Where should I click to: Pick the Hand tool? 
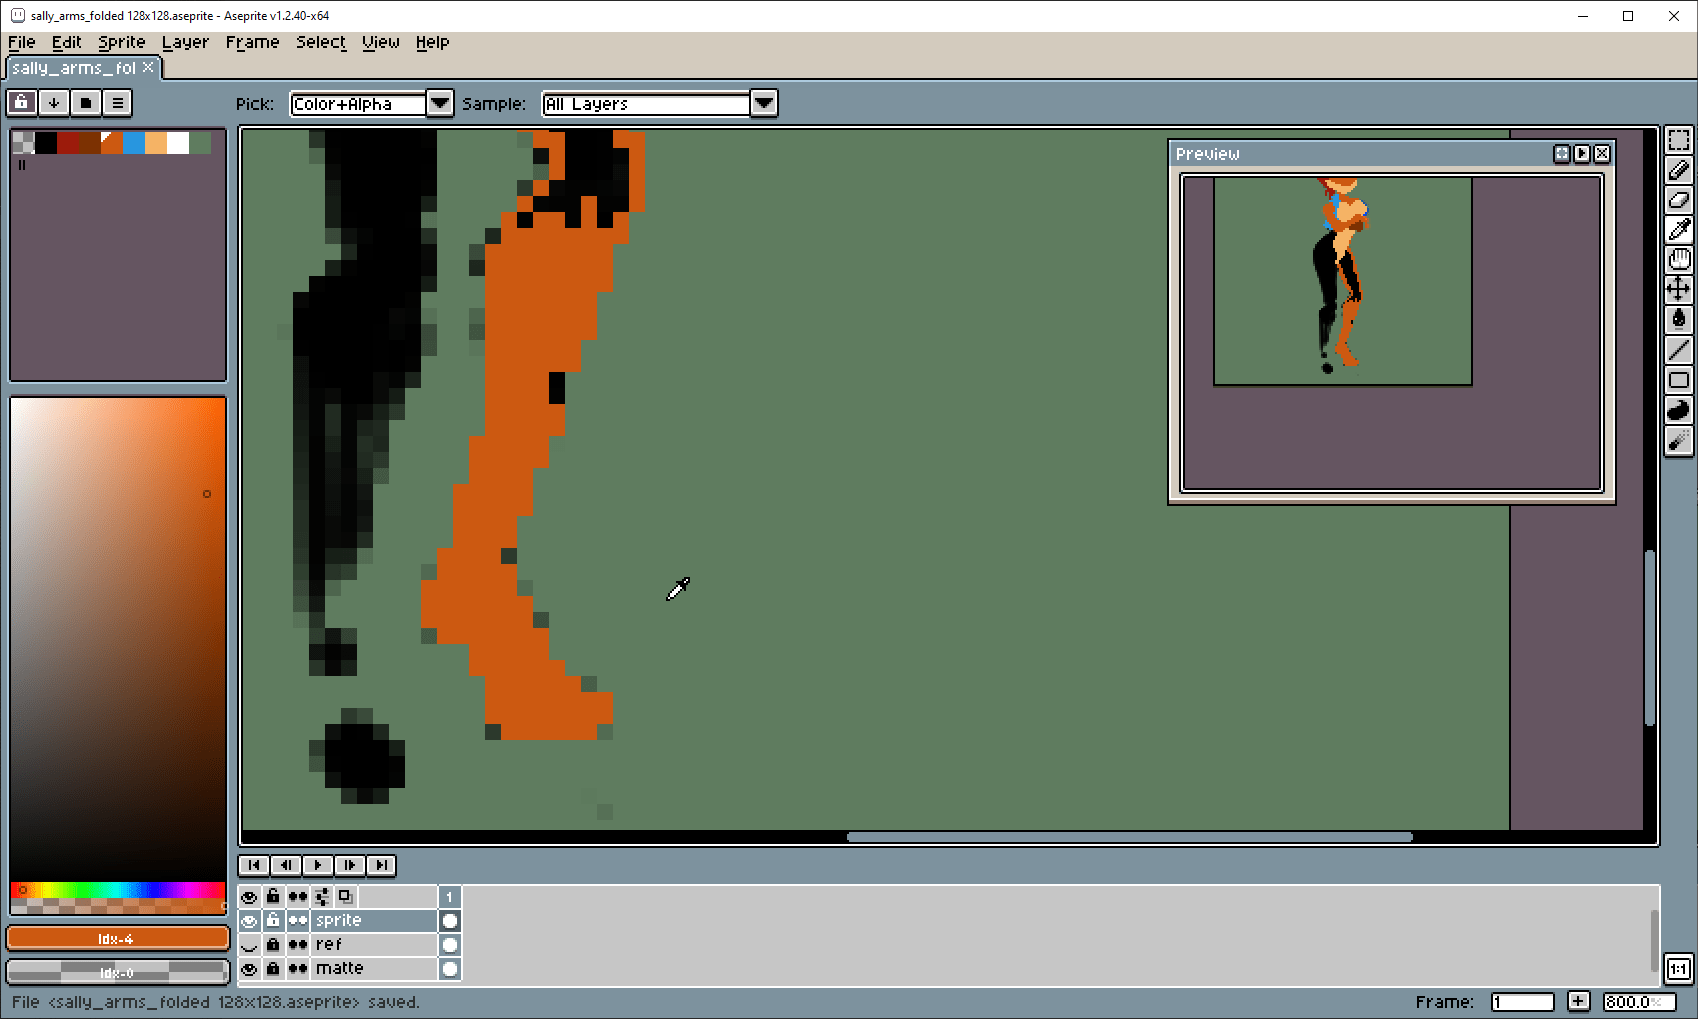point(1679,260)
